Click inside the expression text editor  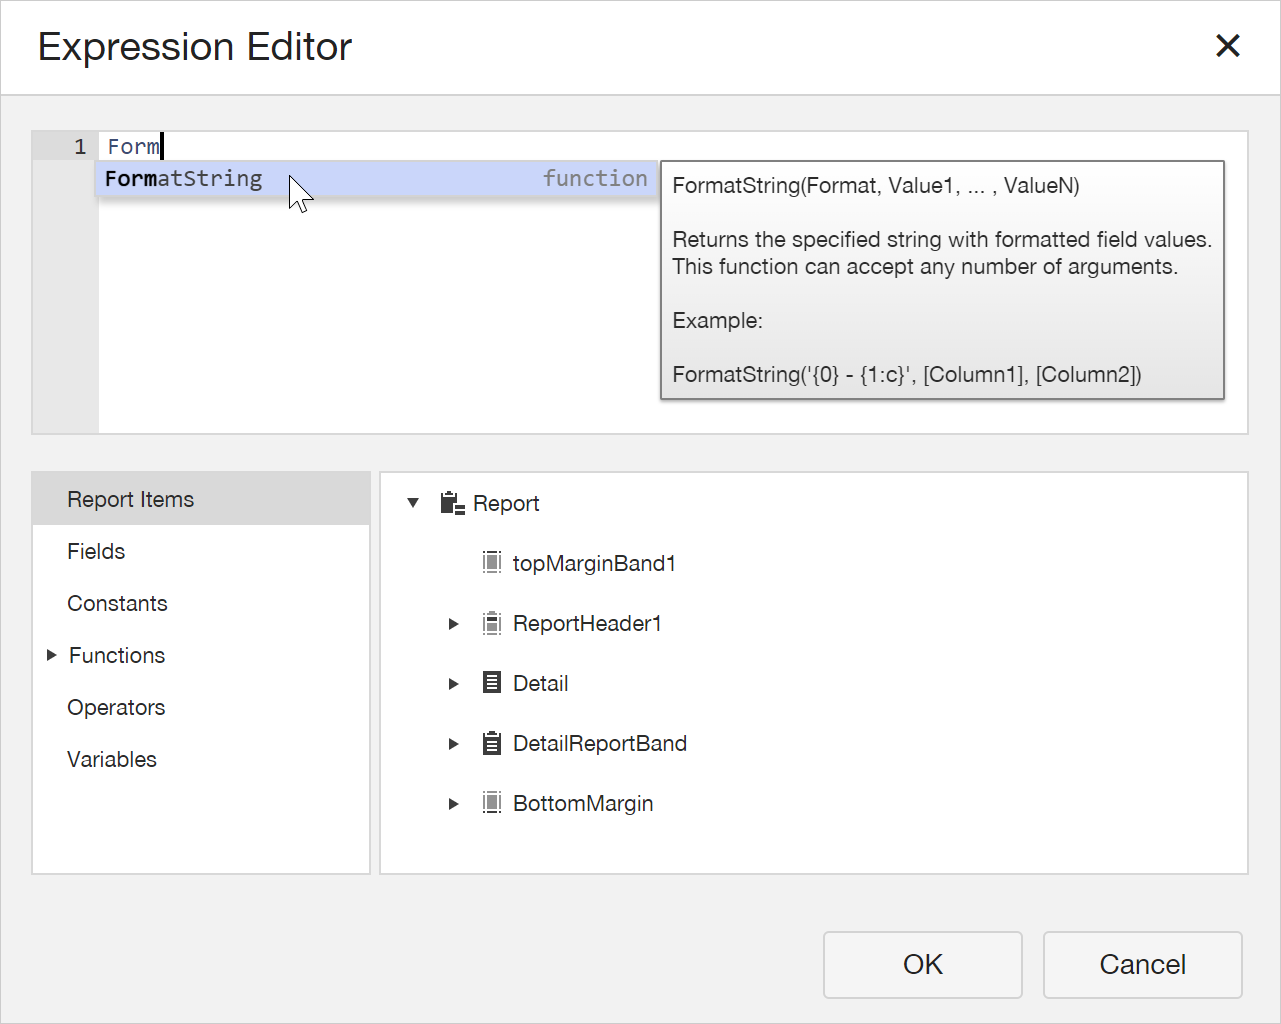click(x=380, y=320)
